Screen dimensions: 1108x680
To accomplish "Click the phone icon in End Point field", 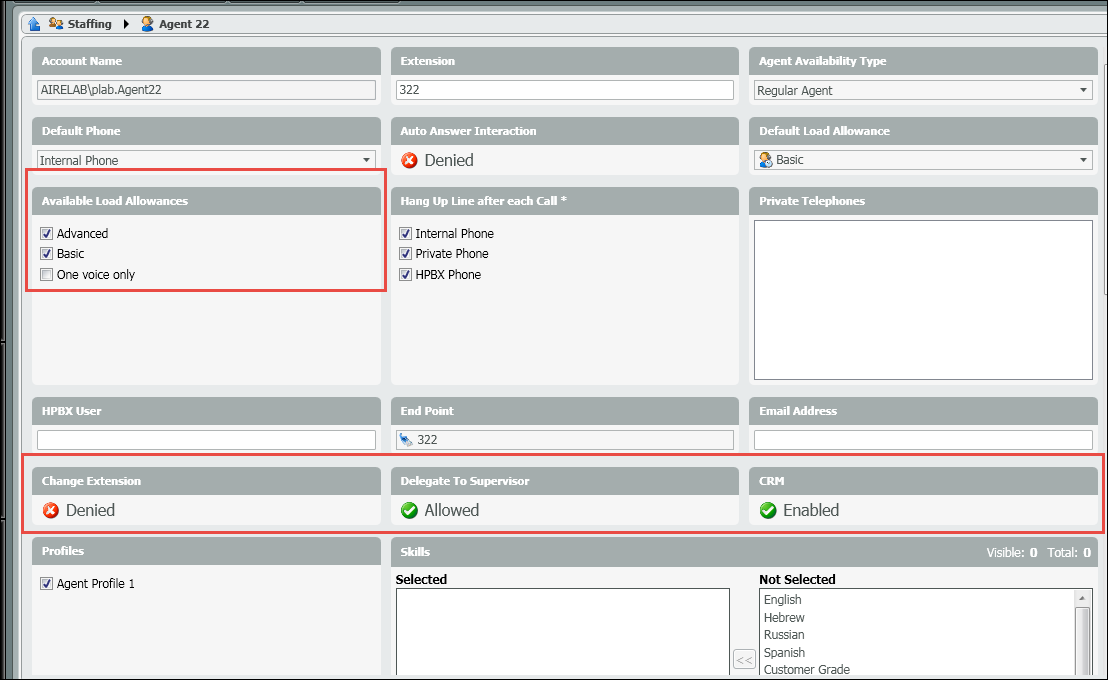I will pos(406,439).
